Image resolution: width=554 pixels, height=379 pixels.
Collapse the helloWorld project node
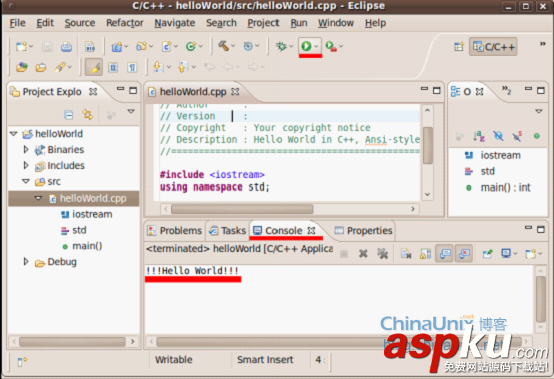13,134
